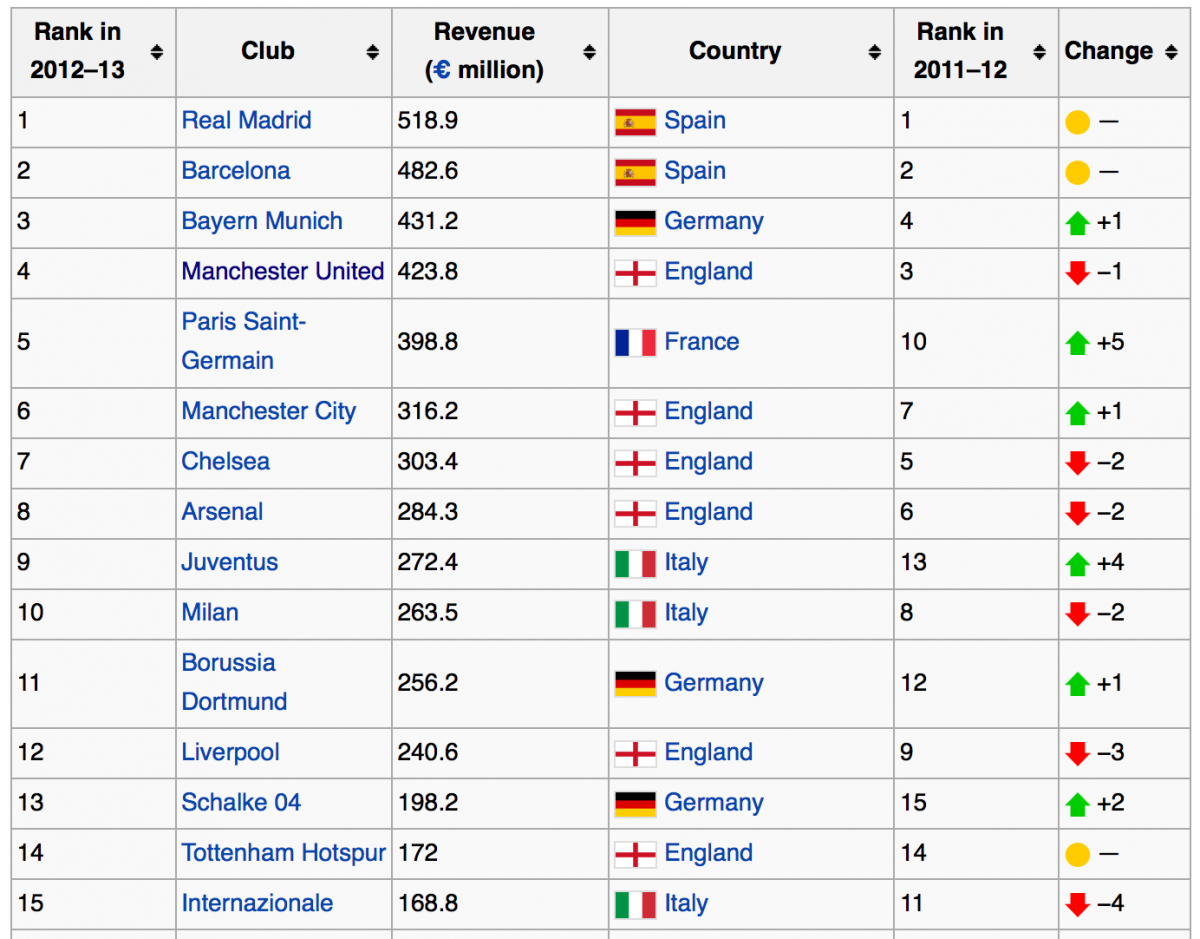Click the green up arrow for Paris Saint-Germain
1200x939 pixels.
pos(1077,343)
